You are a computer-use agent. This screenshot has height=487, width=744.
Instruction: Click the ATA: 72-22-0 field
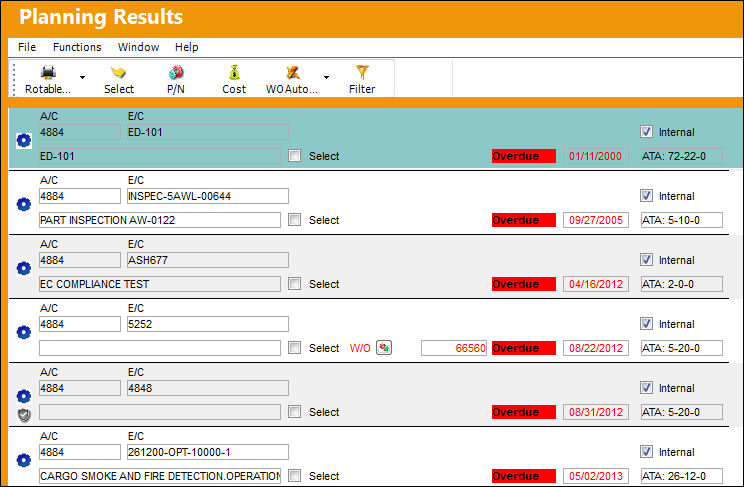[x=682, y=156]
